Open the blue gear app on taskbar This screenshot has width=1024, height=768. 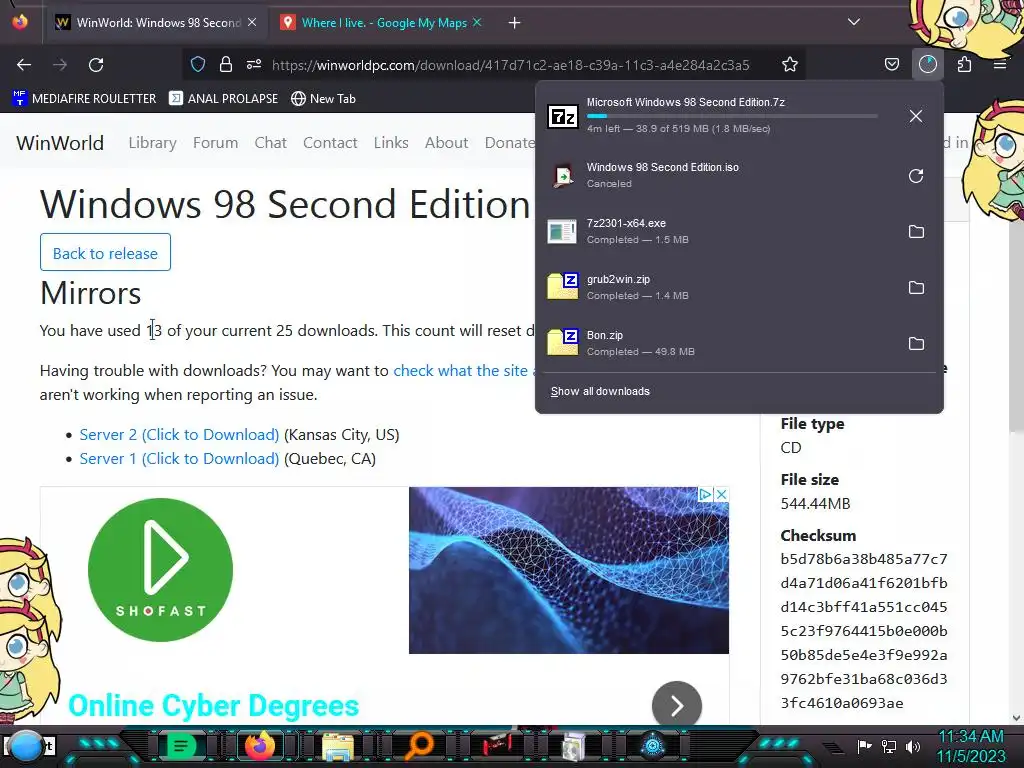pos(652,746)
